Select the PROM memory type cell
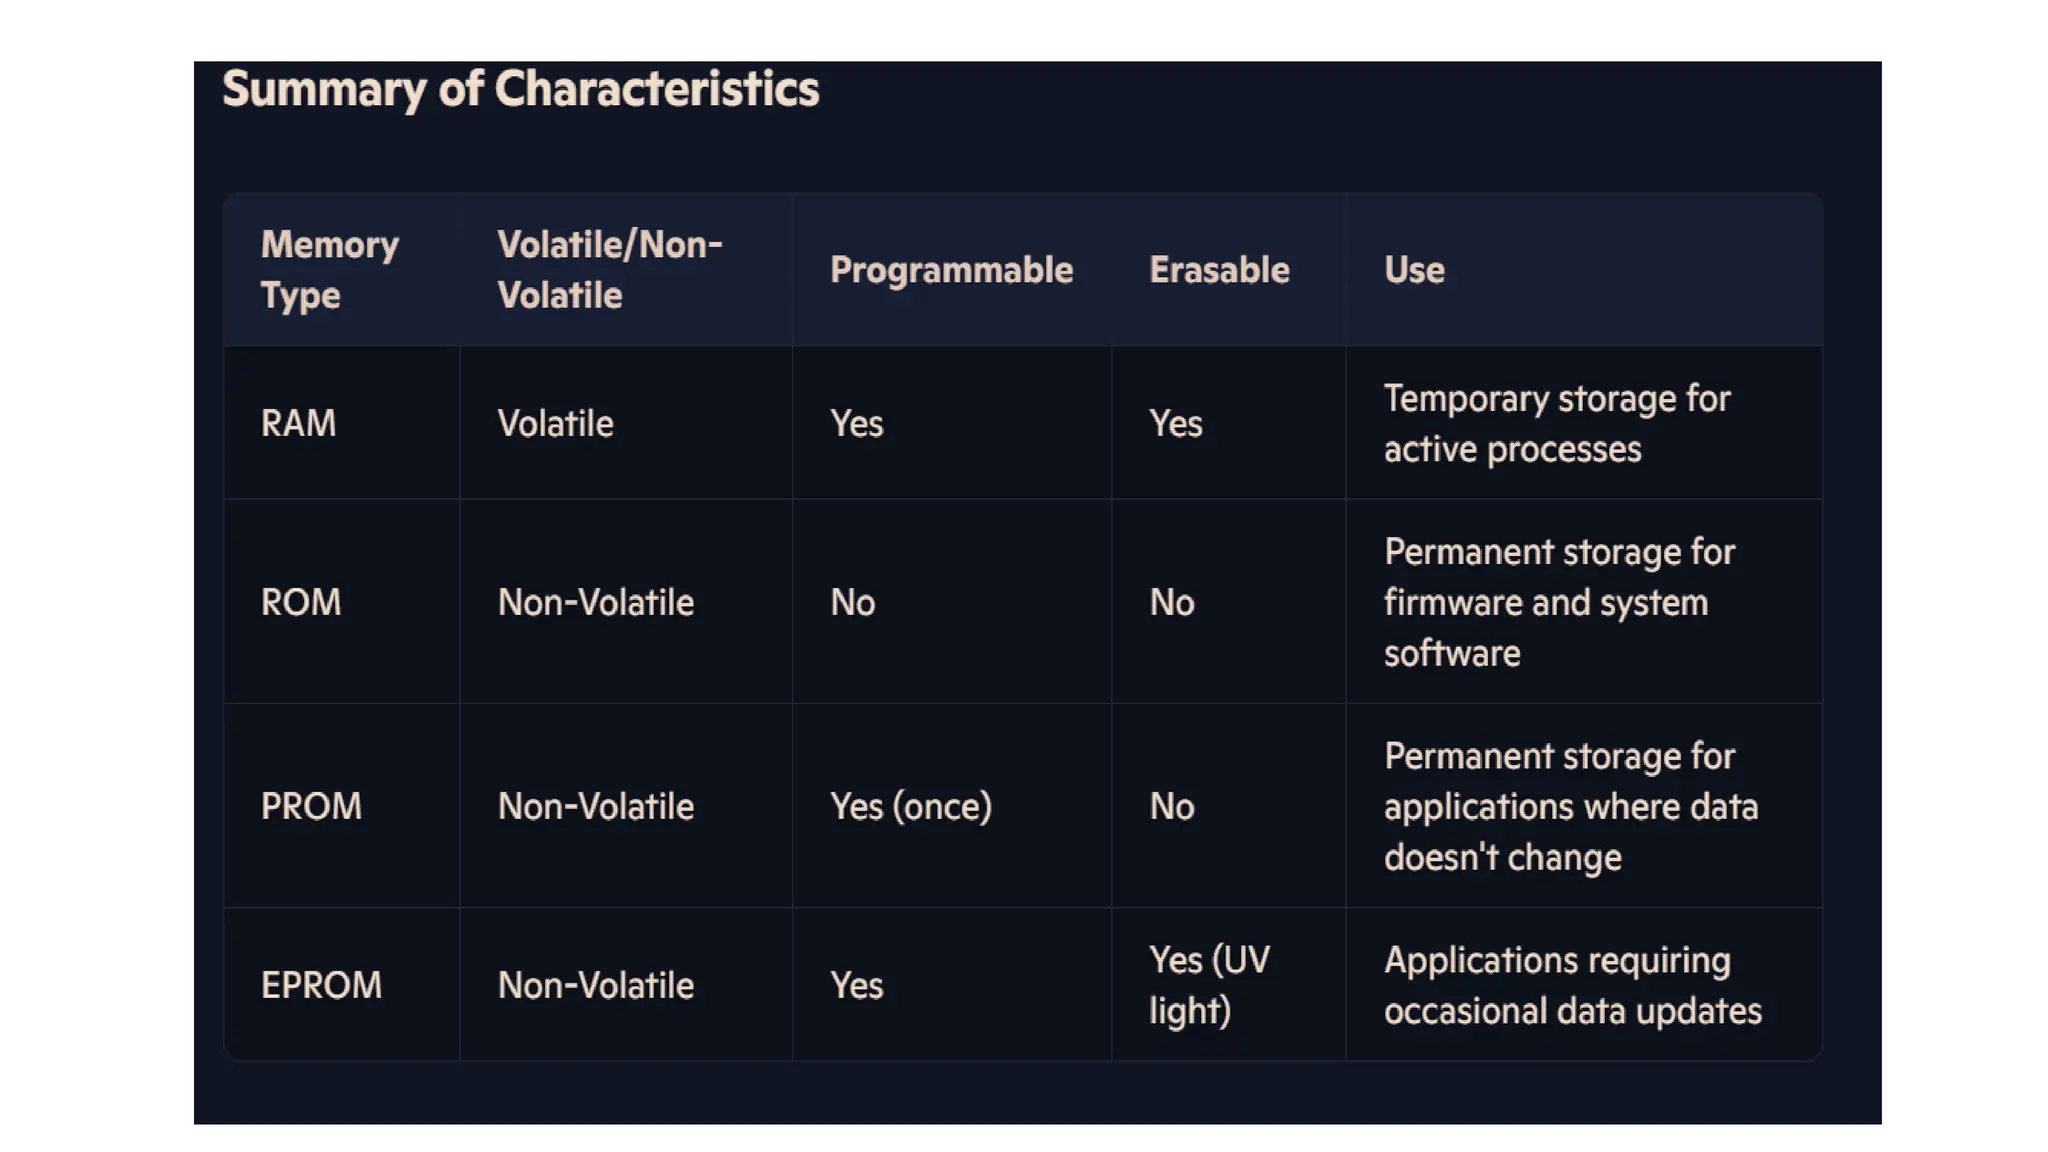 [x=310, y=806]
